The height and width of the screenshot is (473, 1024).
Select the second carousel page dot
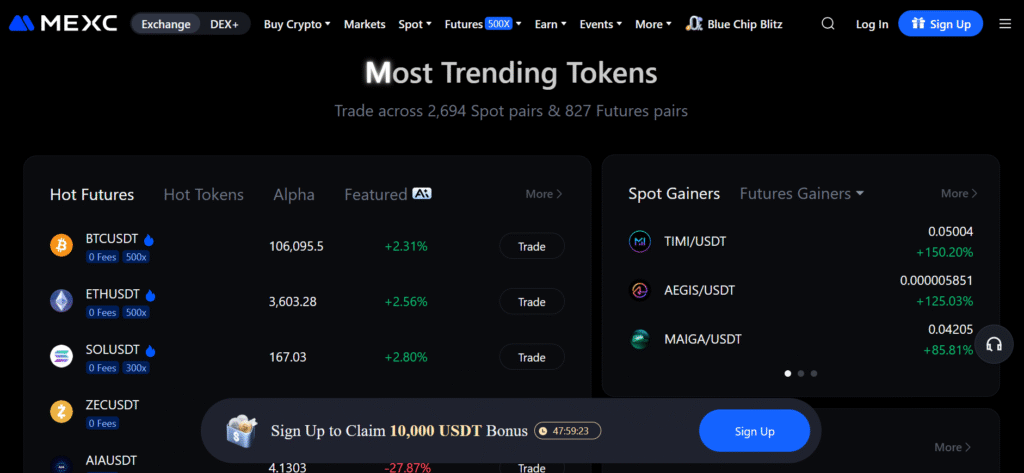click(x=800, y=373)
